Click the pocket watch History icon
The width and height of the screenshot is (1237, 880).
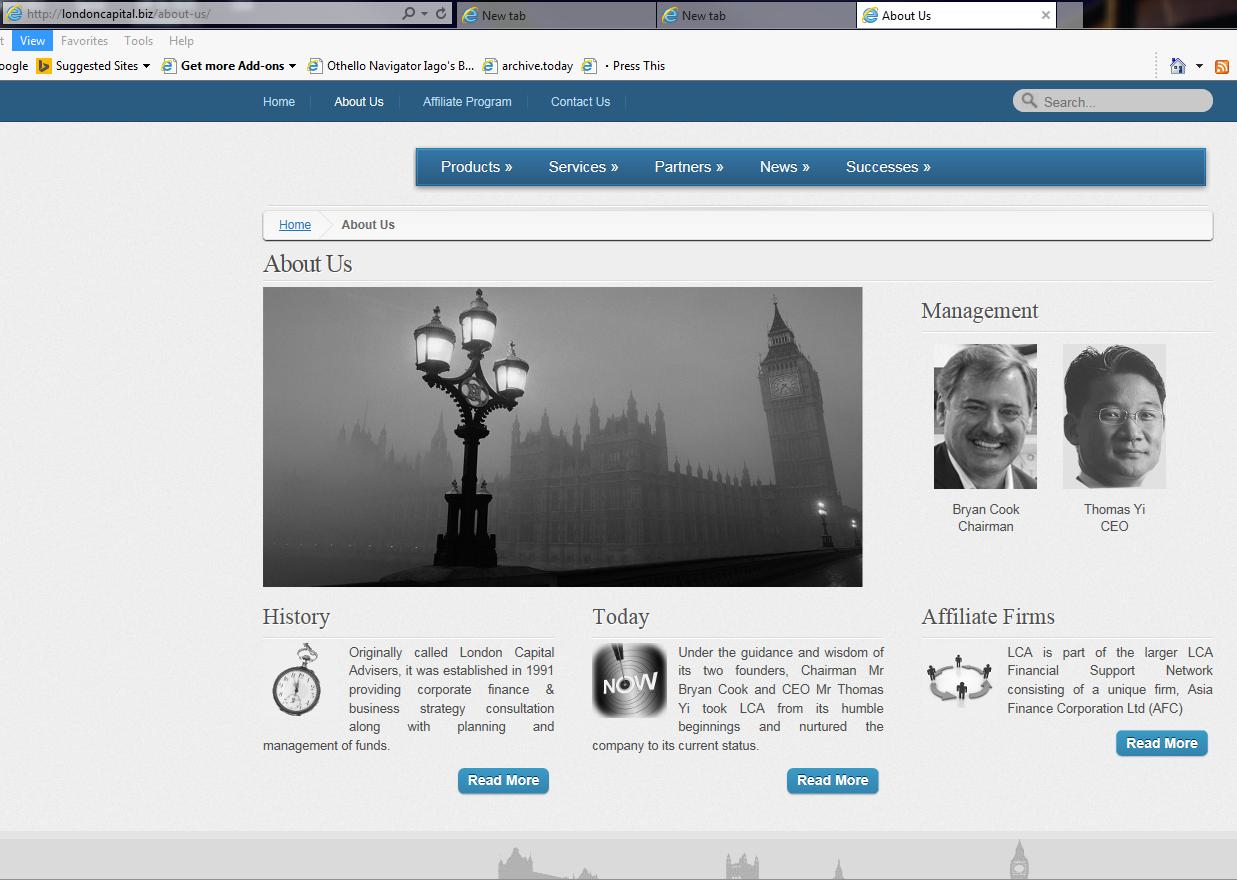[297, 680]
